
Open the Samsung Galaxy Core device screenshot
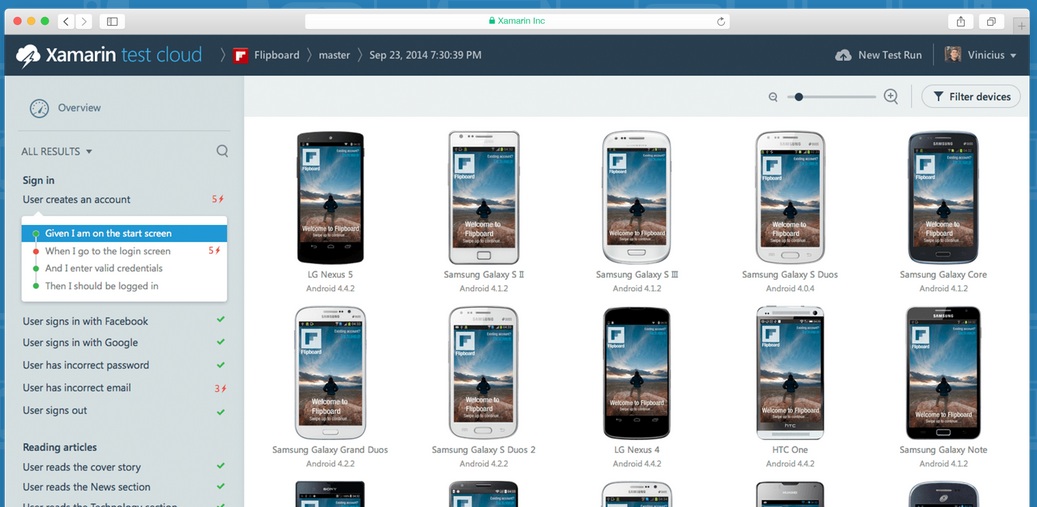coord(943,197)
